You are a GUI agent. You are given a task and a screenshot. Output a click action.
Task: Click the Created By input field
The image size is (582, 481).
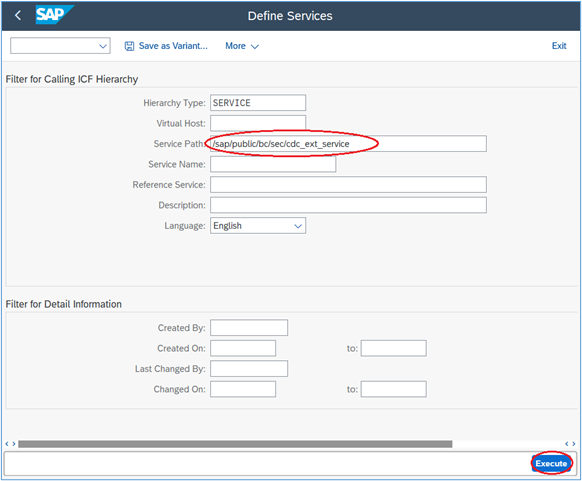pyautogui.click(x=249, y=328)
